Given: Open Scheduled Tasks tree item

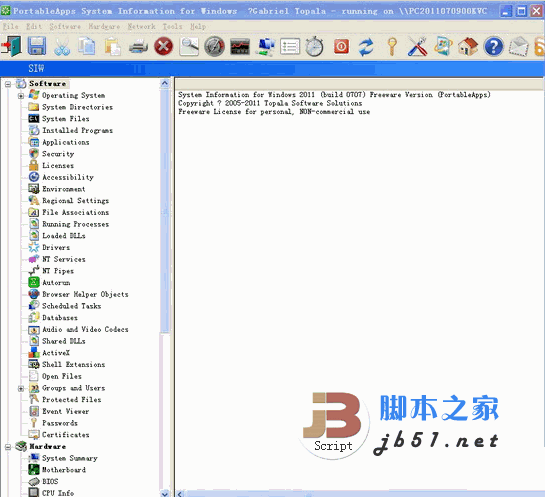Looking at the screenshot, I should pos(71,306).
